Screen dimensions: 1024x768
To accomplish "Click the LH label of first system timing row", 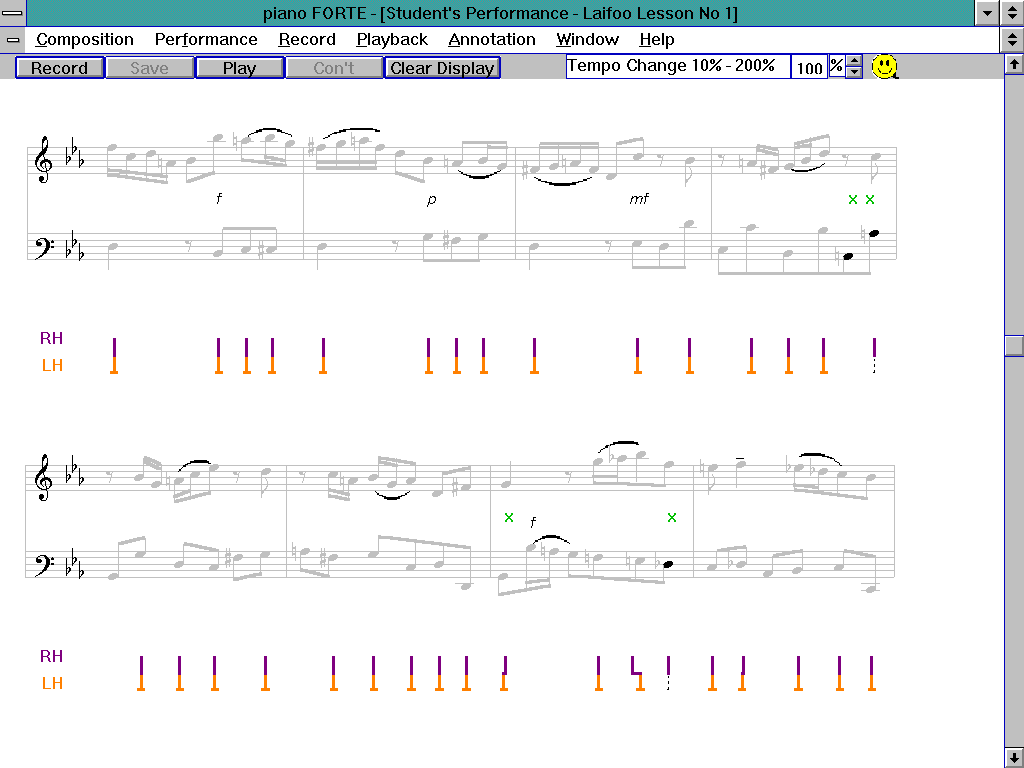I will (52, 365).
